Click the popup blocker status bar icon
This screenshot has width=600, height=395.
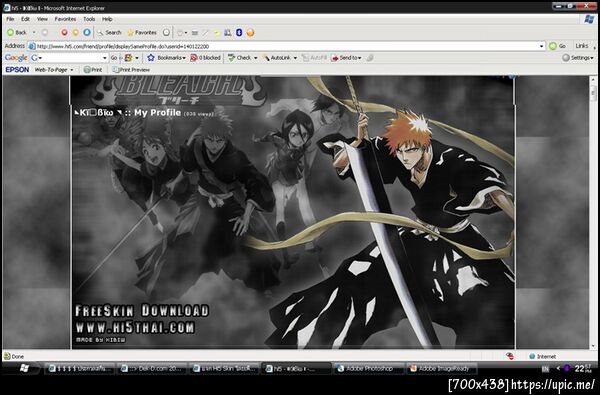pyautogui.click(x=510, y=356)
